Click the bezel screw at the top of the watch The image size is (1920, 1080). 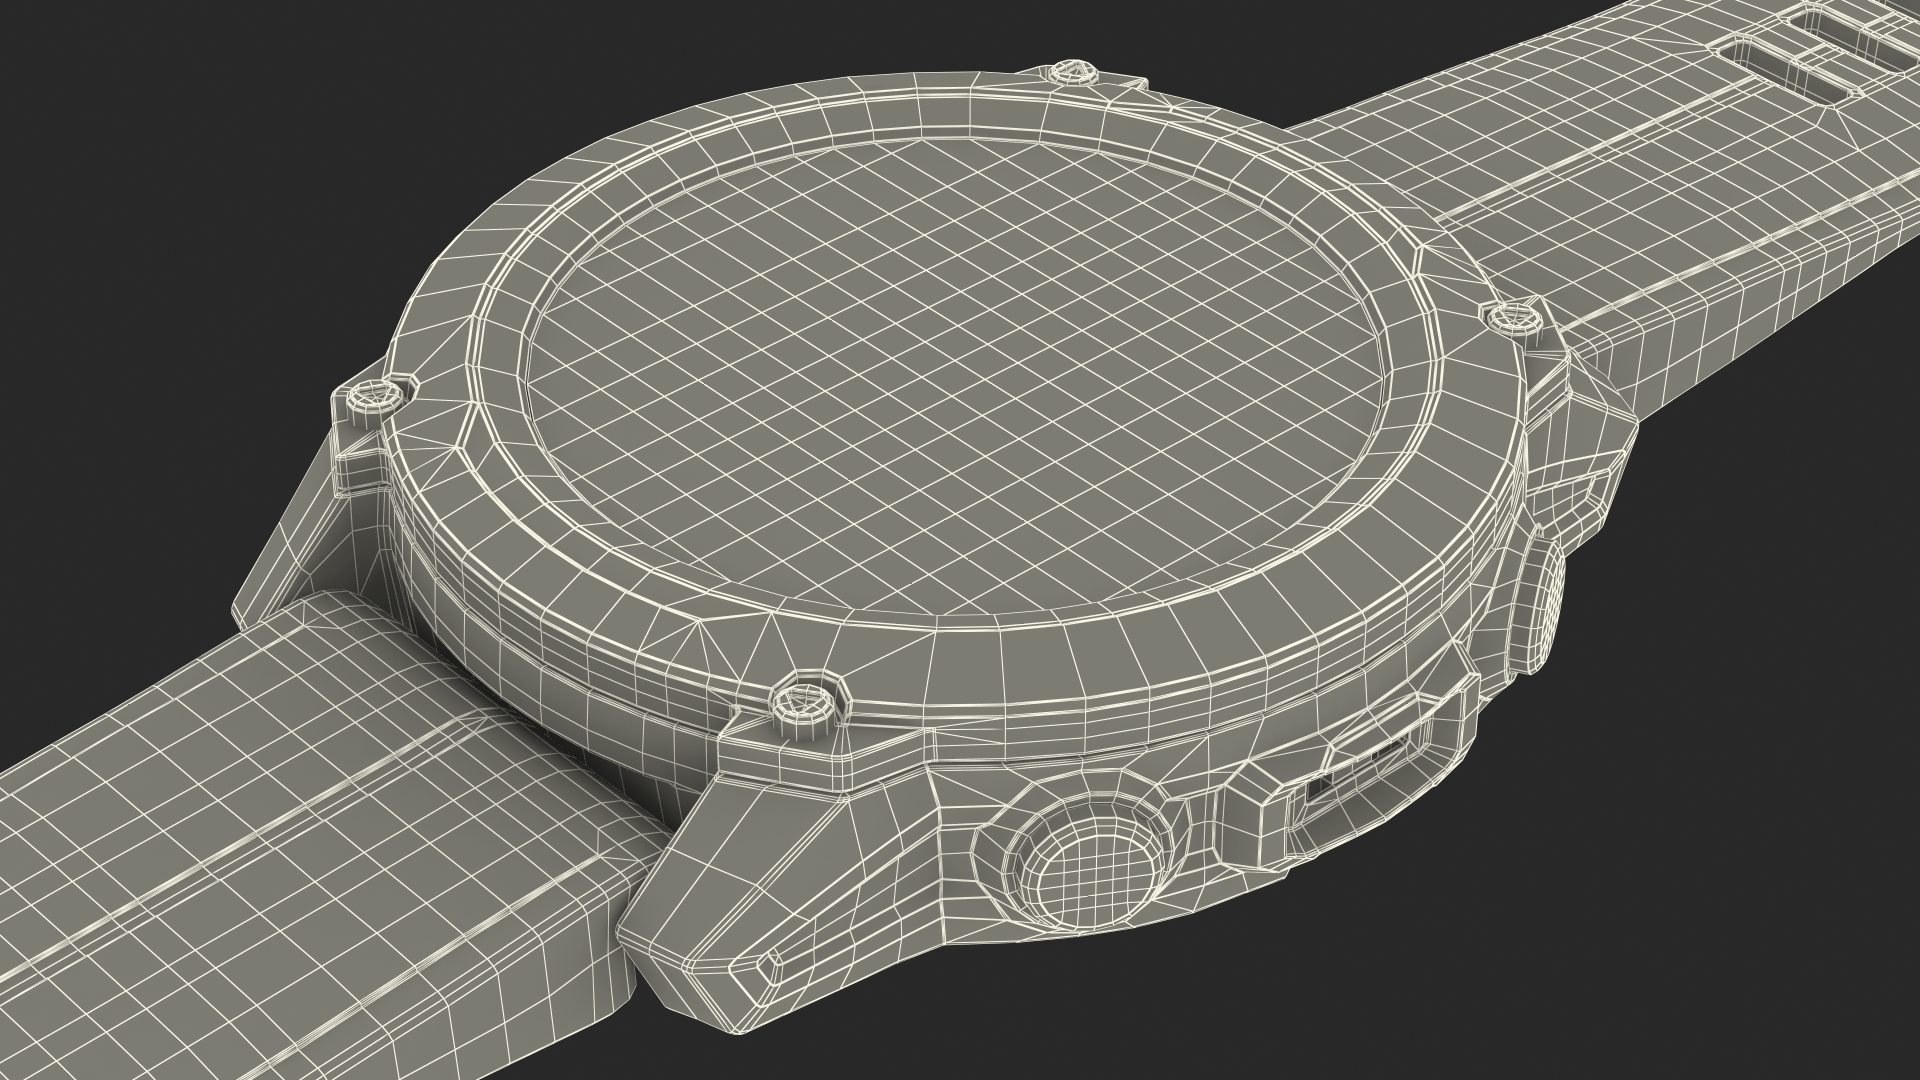point(1071,72)
